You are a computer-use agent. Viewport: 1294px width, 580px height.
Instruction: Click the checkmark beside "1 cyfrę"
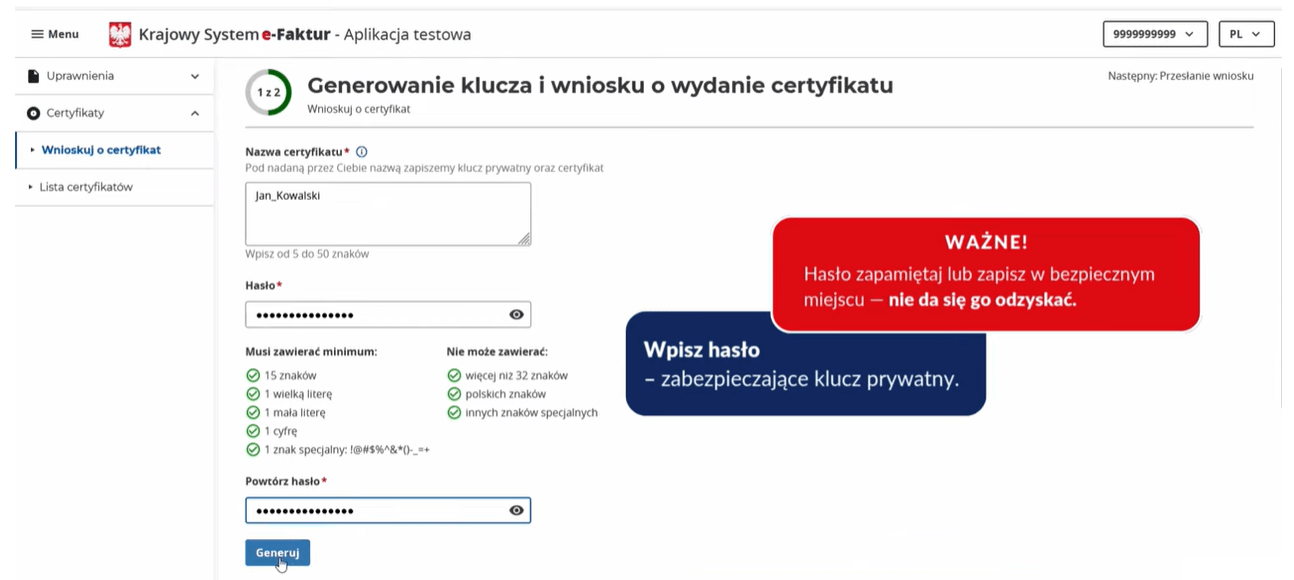[x=251, y=430]
